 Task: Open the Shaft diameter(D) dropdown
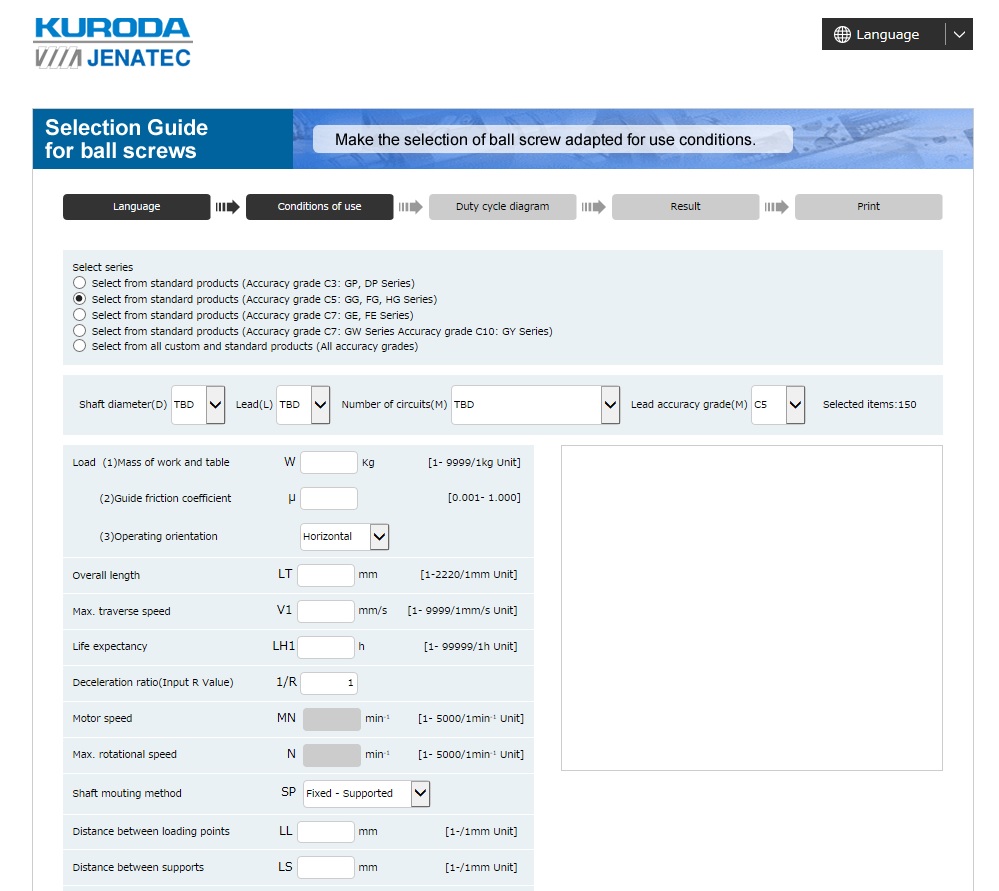click(x=198, y=405)
